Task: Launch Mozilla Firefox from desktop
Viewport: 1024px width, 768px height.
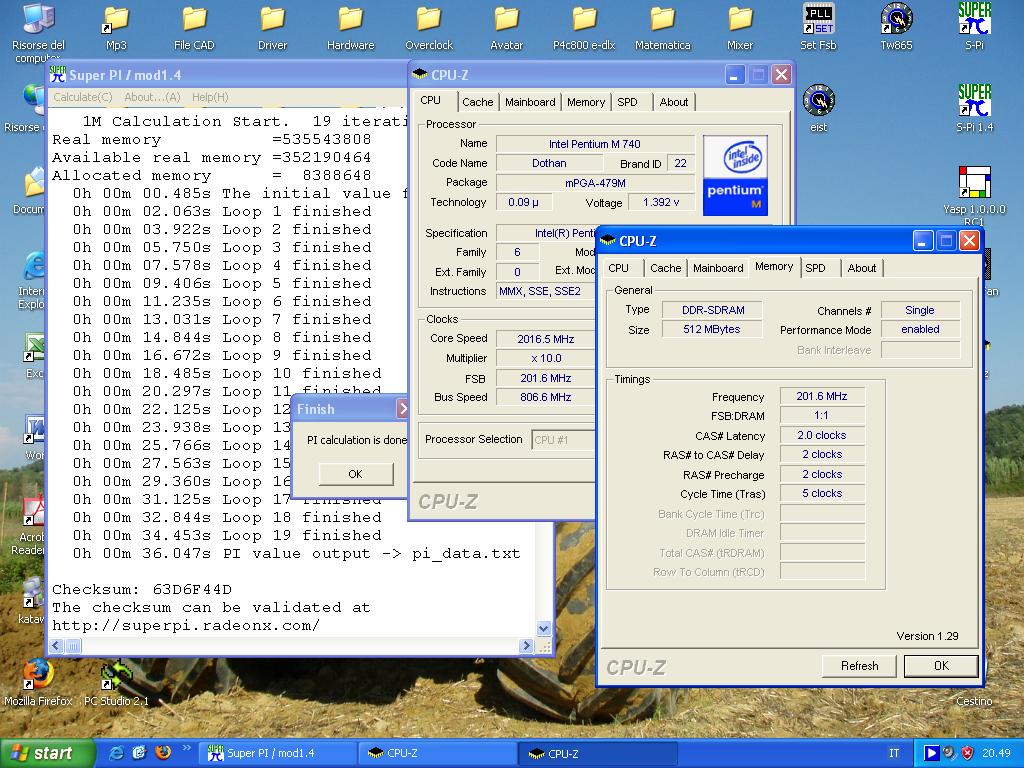Action: point(38,674)
